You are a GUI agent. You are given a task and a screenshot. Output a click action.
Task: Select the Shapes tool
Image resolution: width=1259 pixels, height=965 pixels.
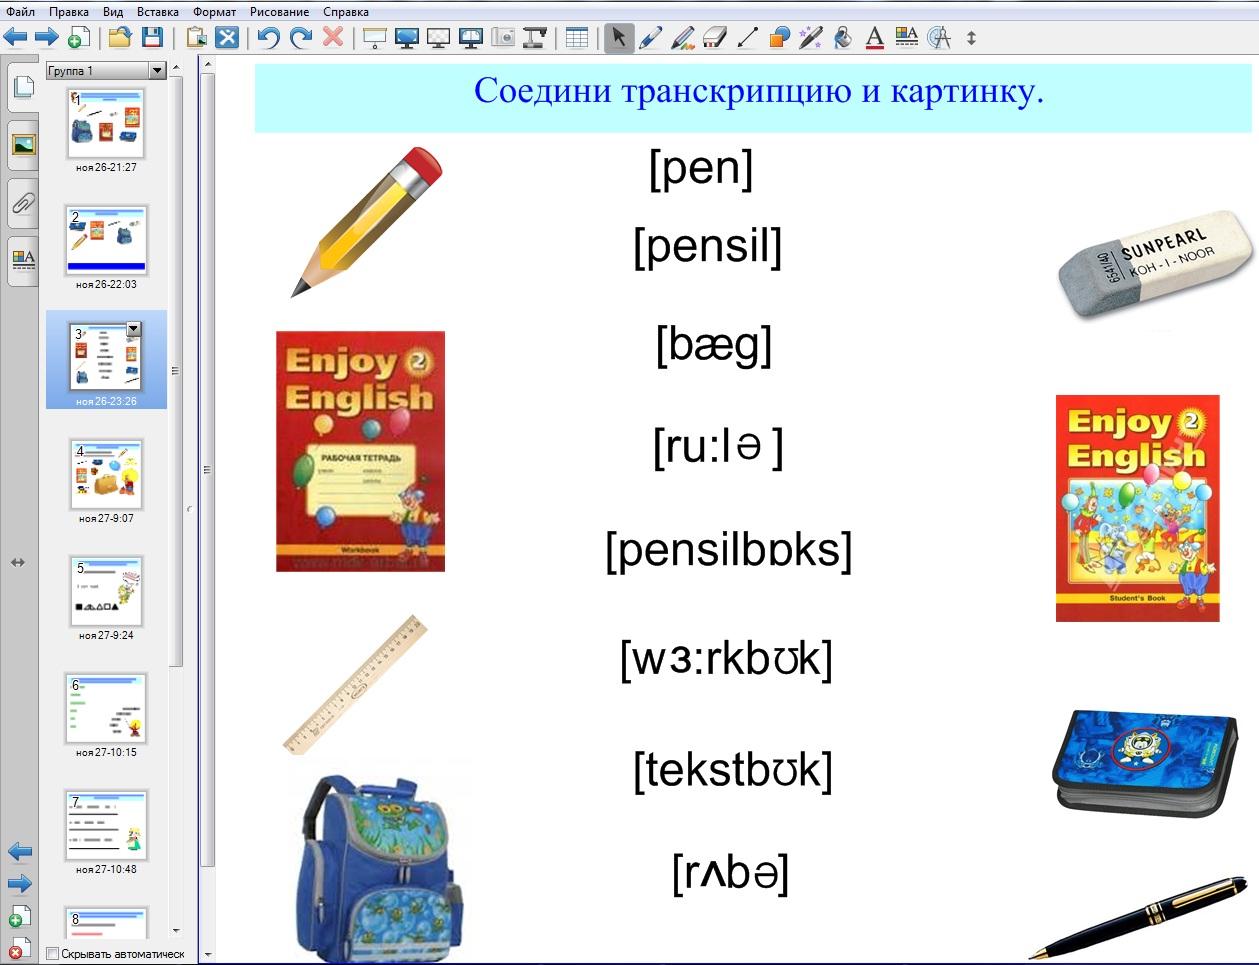(x=779, y=38)
